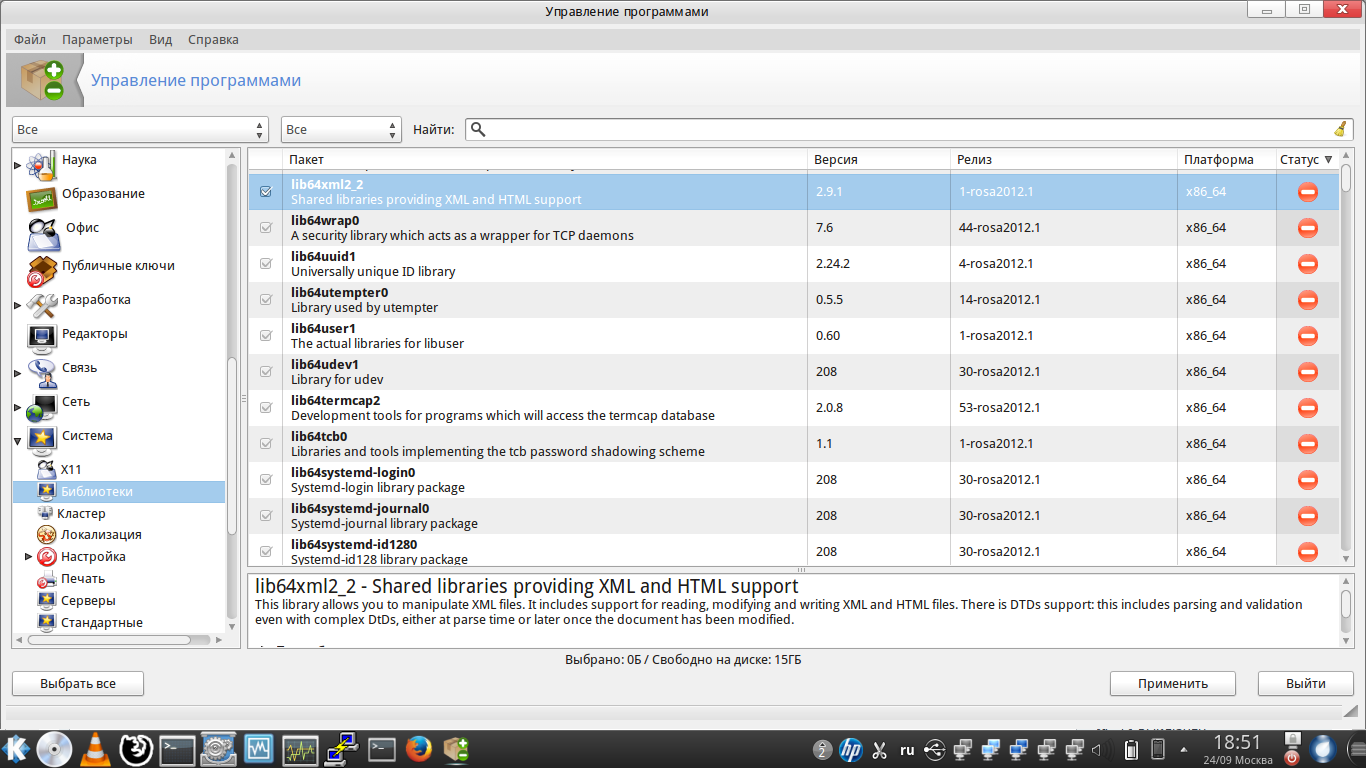Toggle checkbox for lib64termcap2 package
1366x768 pixels.
point(266,408)
